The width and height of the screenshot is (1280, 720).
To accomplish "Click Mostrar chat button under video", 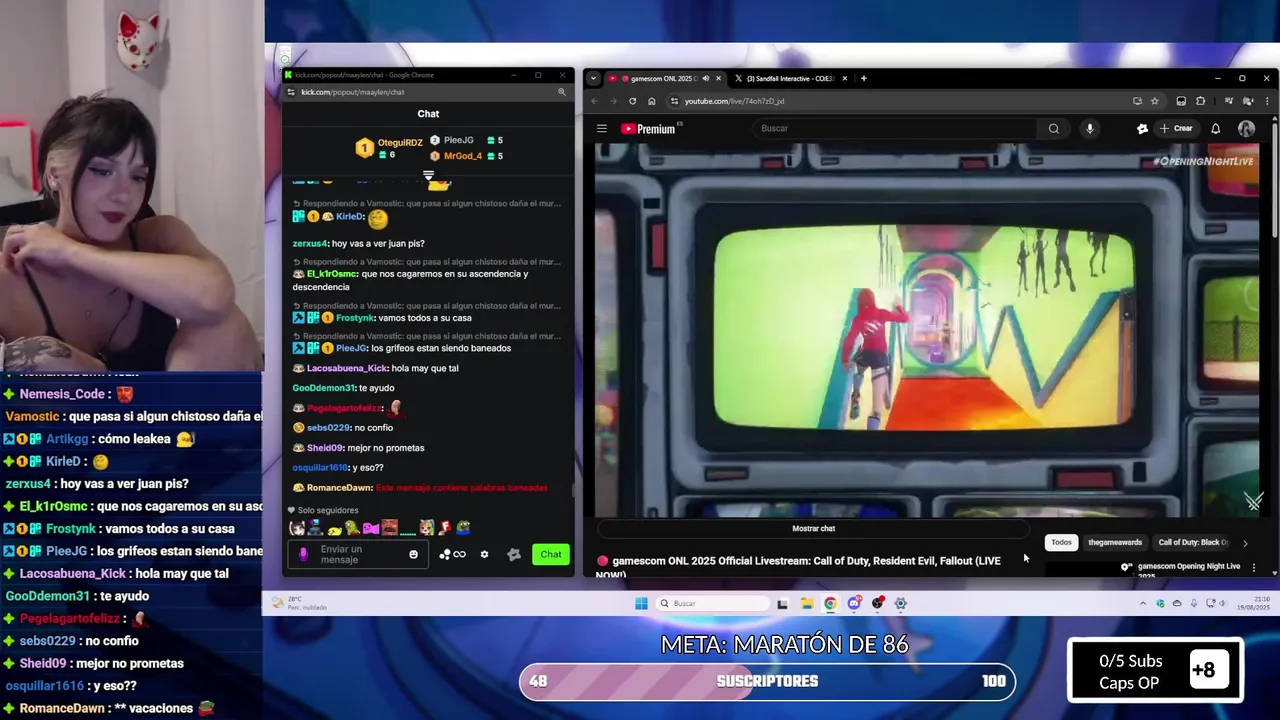I will point(813,528).
